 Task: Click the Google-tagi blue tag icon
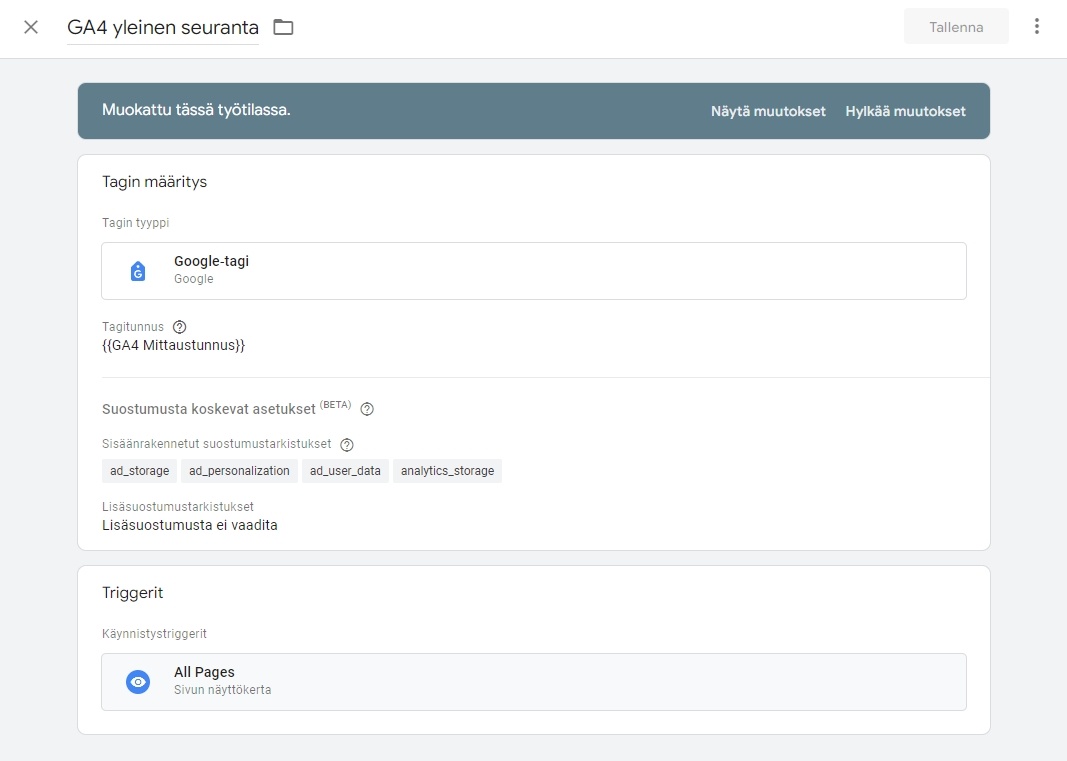[x=138, y=271]
